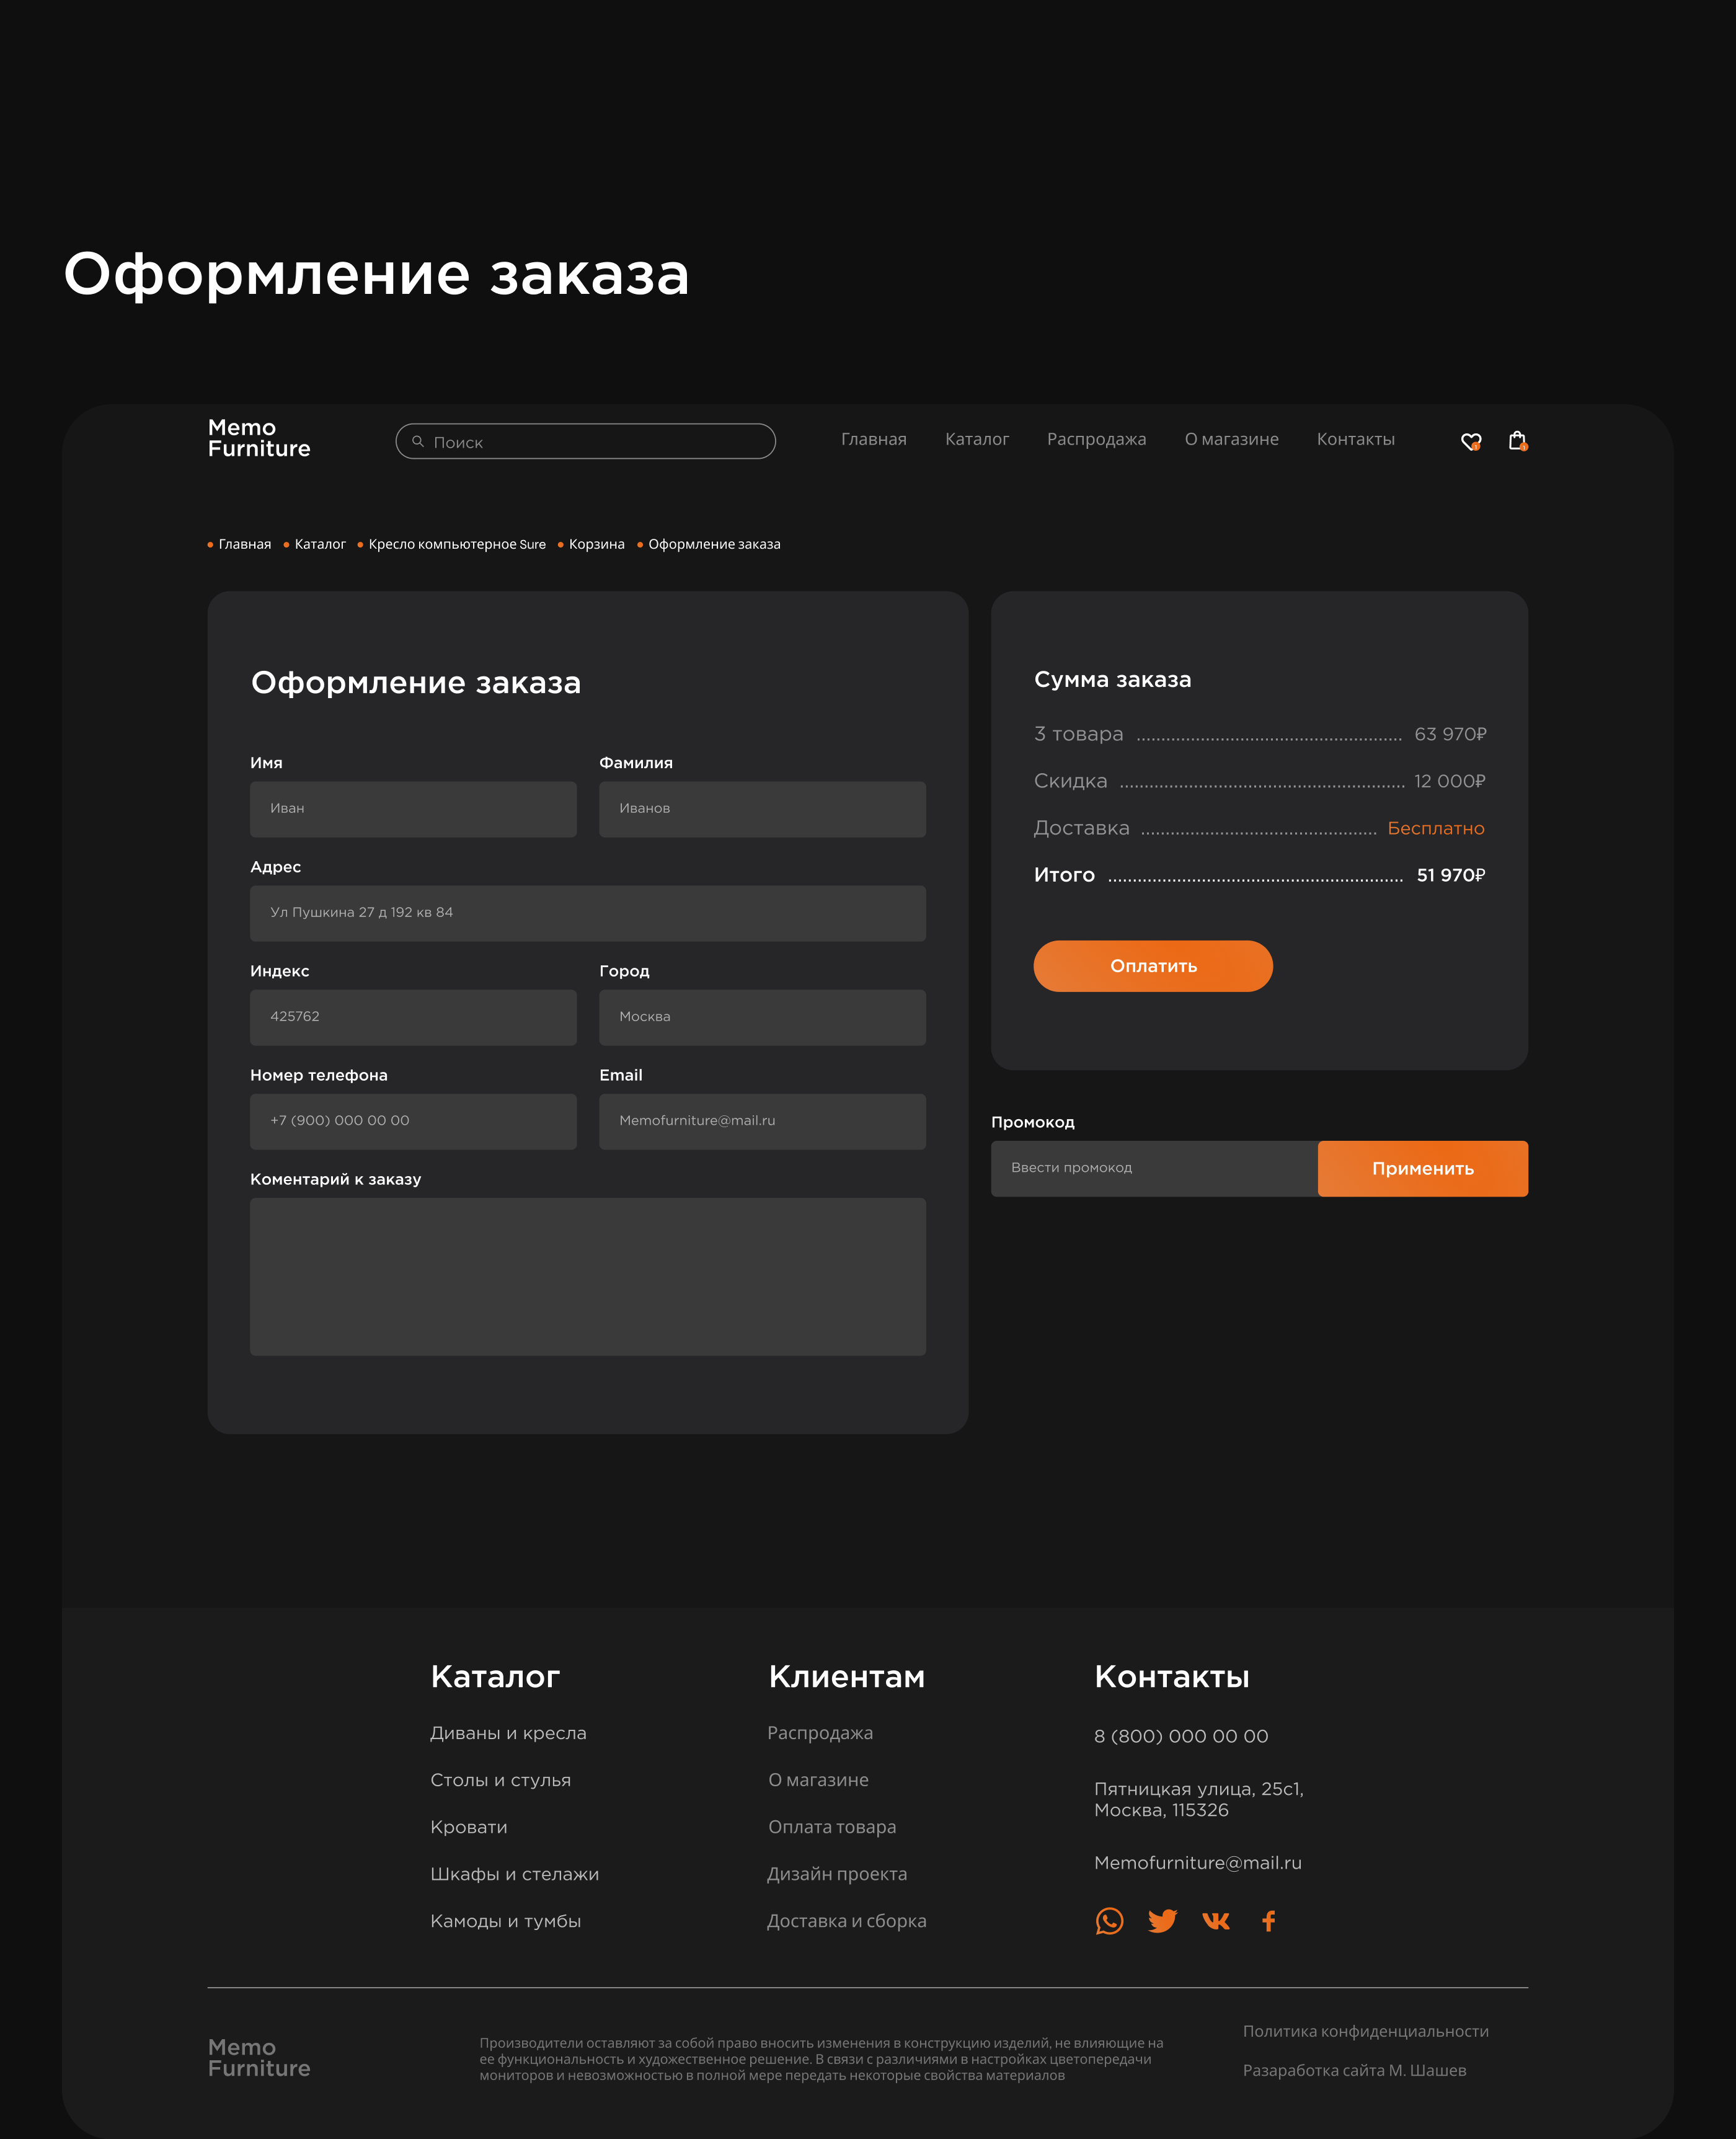Open the VK social icon
Viewport: 1736px width, 2139px height.
[x=1215, y=1921]
